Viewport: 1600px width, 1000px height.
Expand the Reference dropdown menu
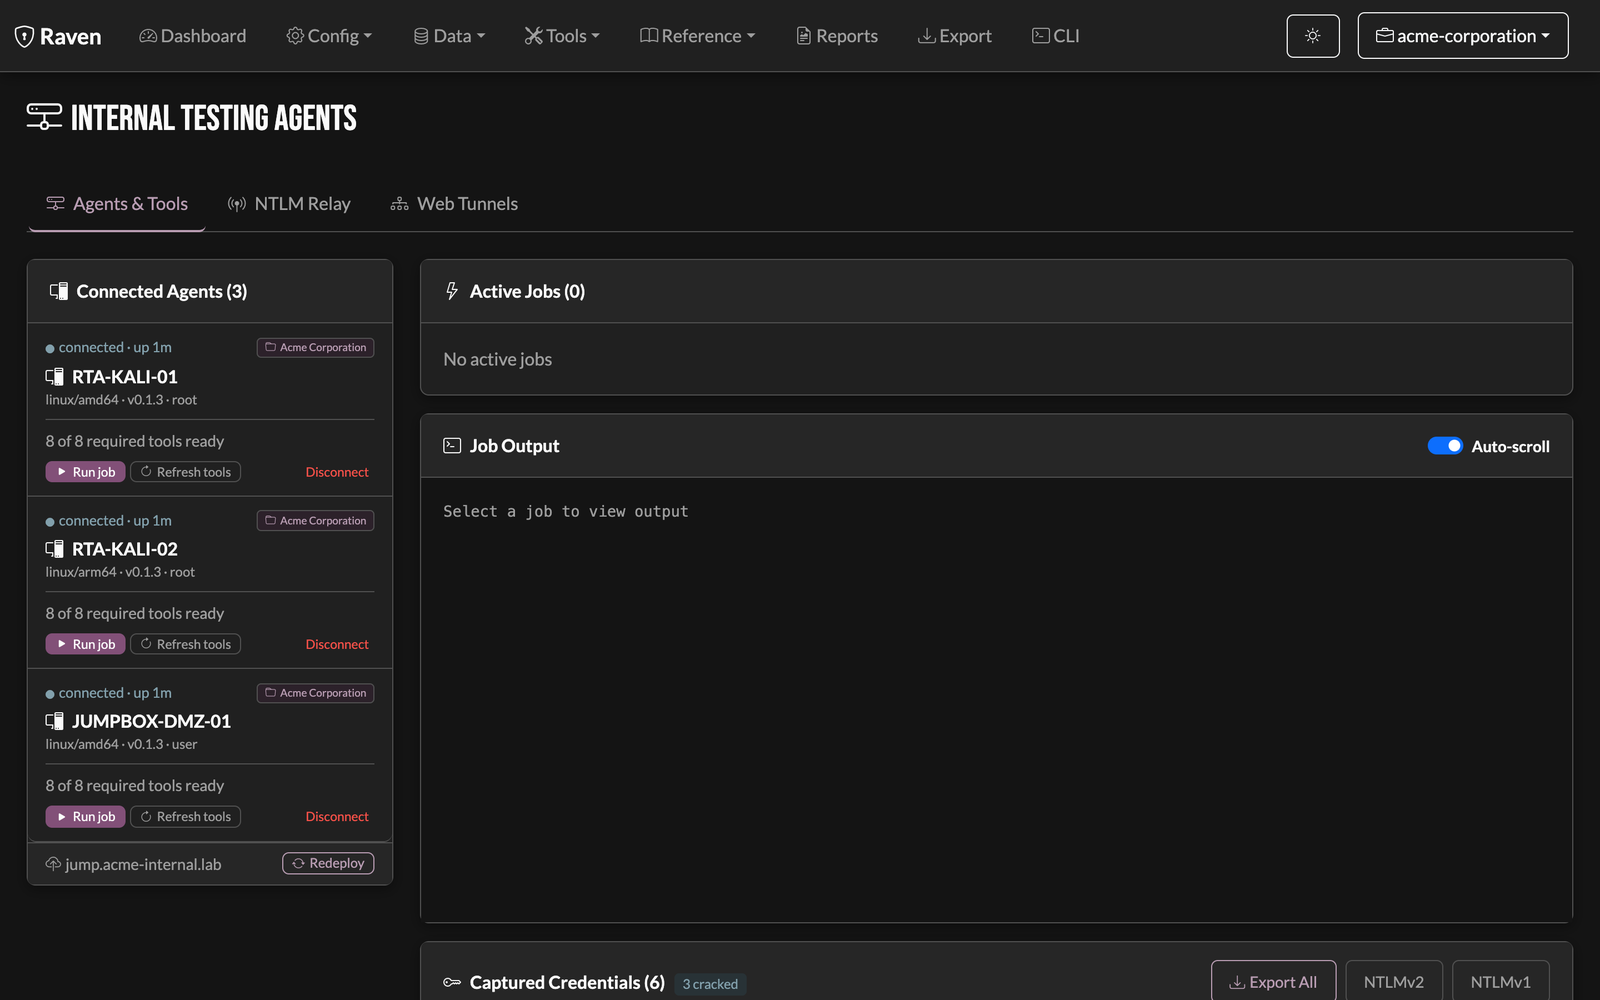697,36
